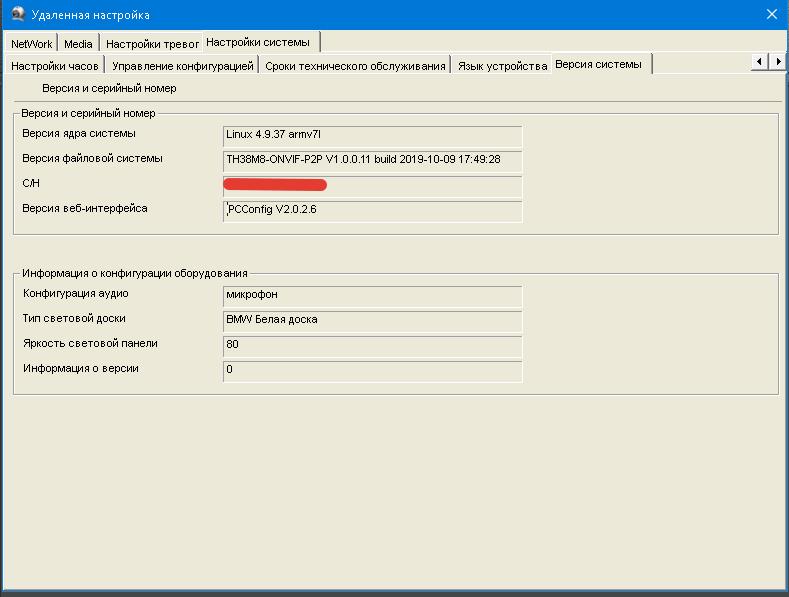The image size is (789, 597).
Task: Open the Сроки технического обслуживания sub-tab
Action: tap(355, 66)
